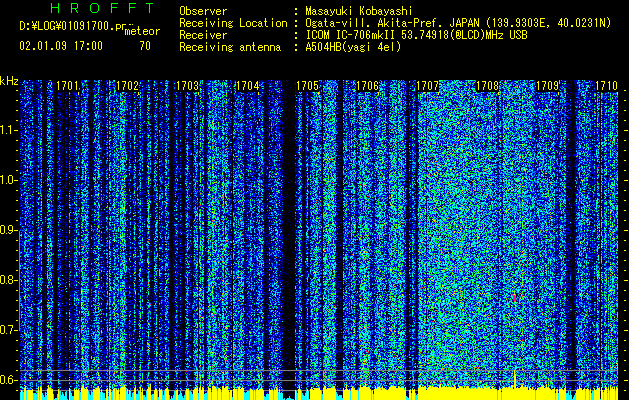
Task: Click the 0.6 kHz axis tick label
Action: [x=8, y=380]
